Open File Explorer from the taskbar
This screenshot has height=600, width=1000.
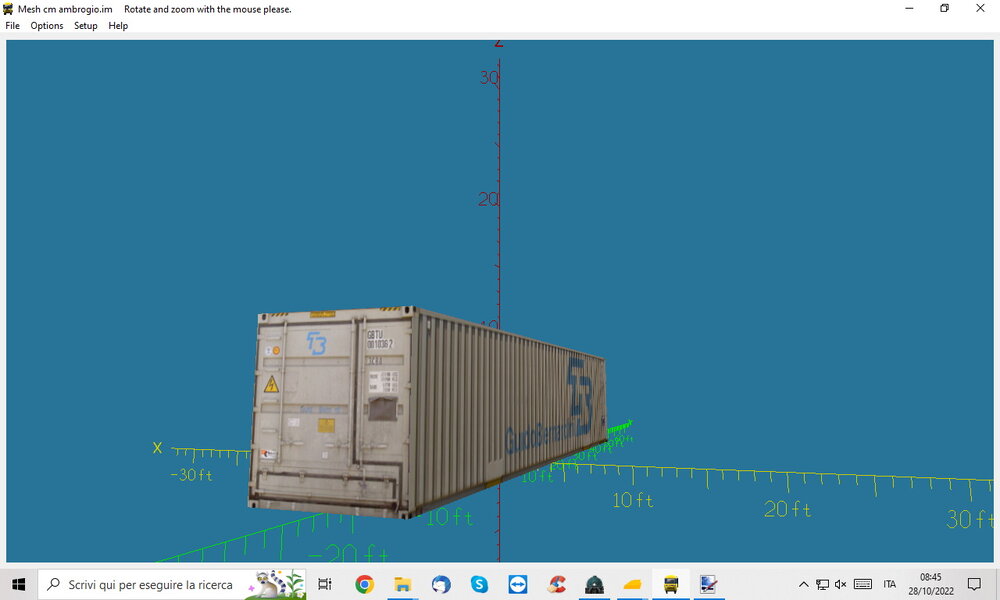[402, 584]
